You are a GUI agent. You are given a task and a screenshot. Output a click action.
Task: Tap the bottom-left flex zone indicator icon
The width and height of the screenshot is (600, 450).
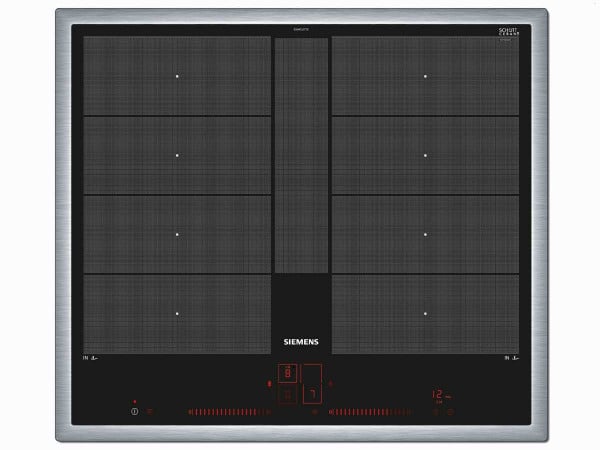pyautogui.click(x=90, y=356)
